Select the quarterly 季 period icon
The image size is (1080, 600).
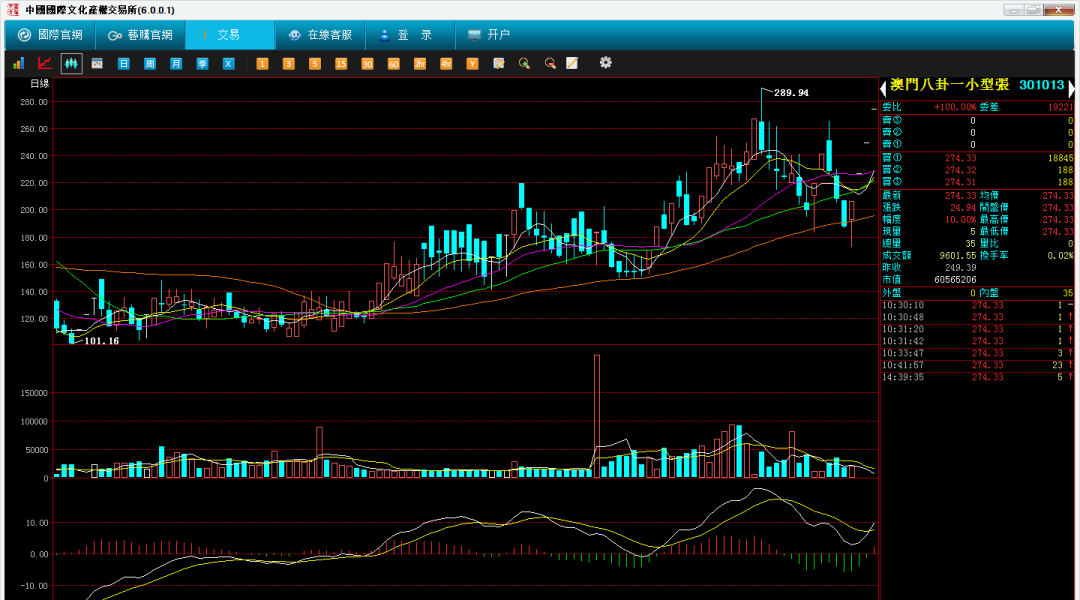coord(202,63)
